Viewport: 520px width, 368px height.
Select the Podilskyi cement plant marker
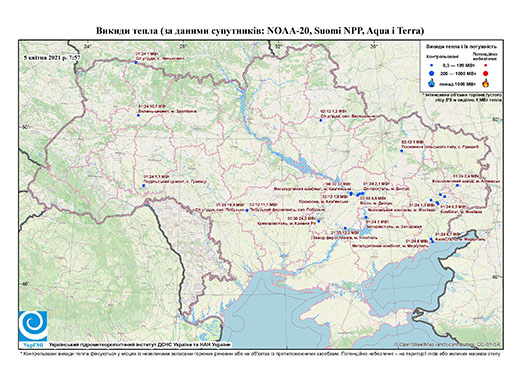point(144,185)
